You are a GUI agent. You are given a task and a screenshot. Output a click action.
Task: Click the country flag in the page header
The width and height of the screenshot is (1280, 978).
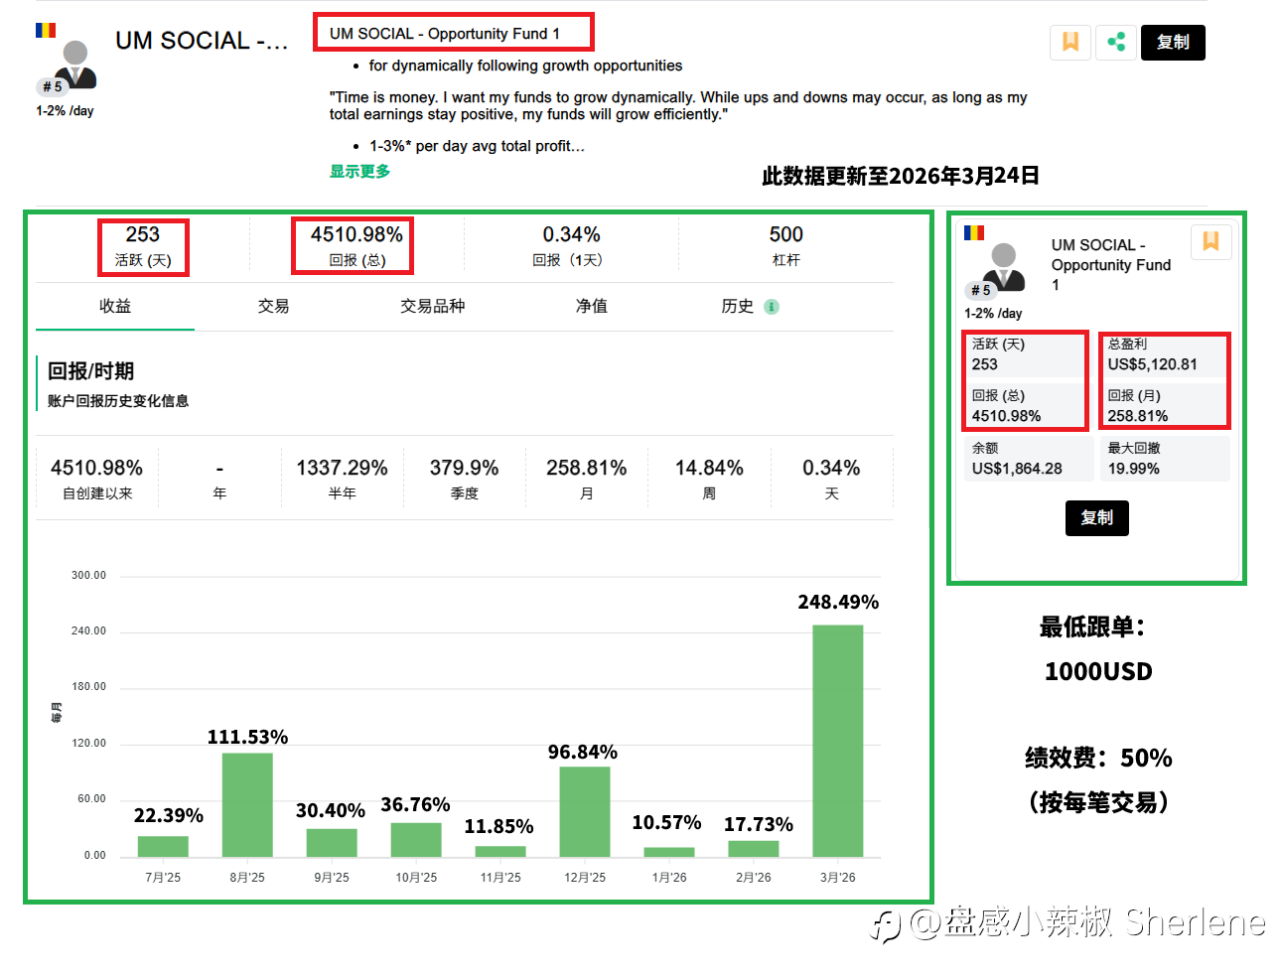coord(46,30)
